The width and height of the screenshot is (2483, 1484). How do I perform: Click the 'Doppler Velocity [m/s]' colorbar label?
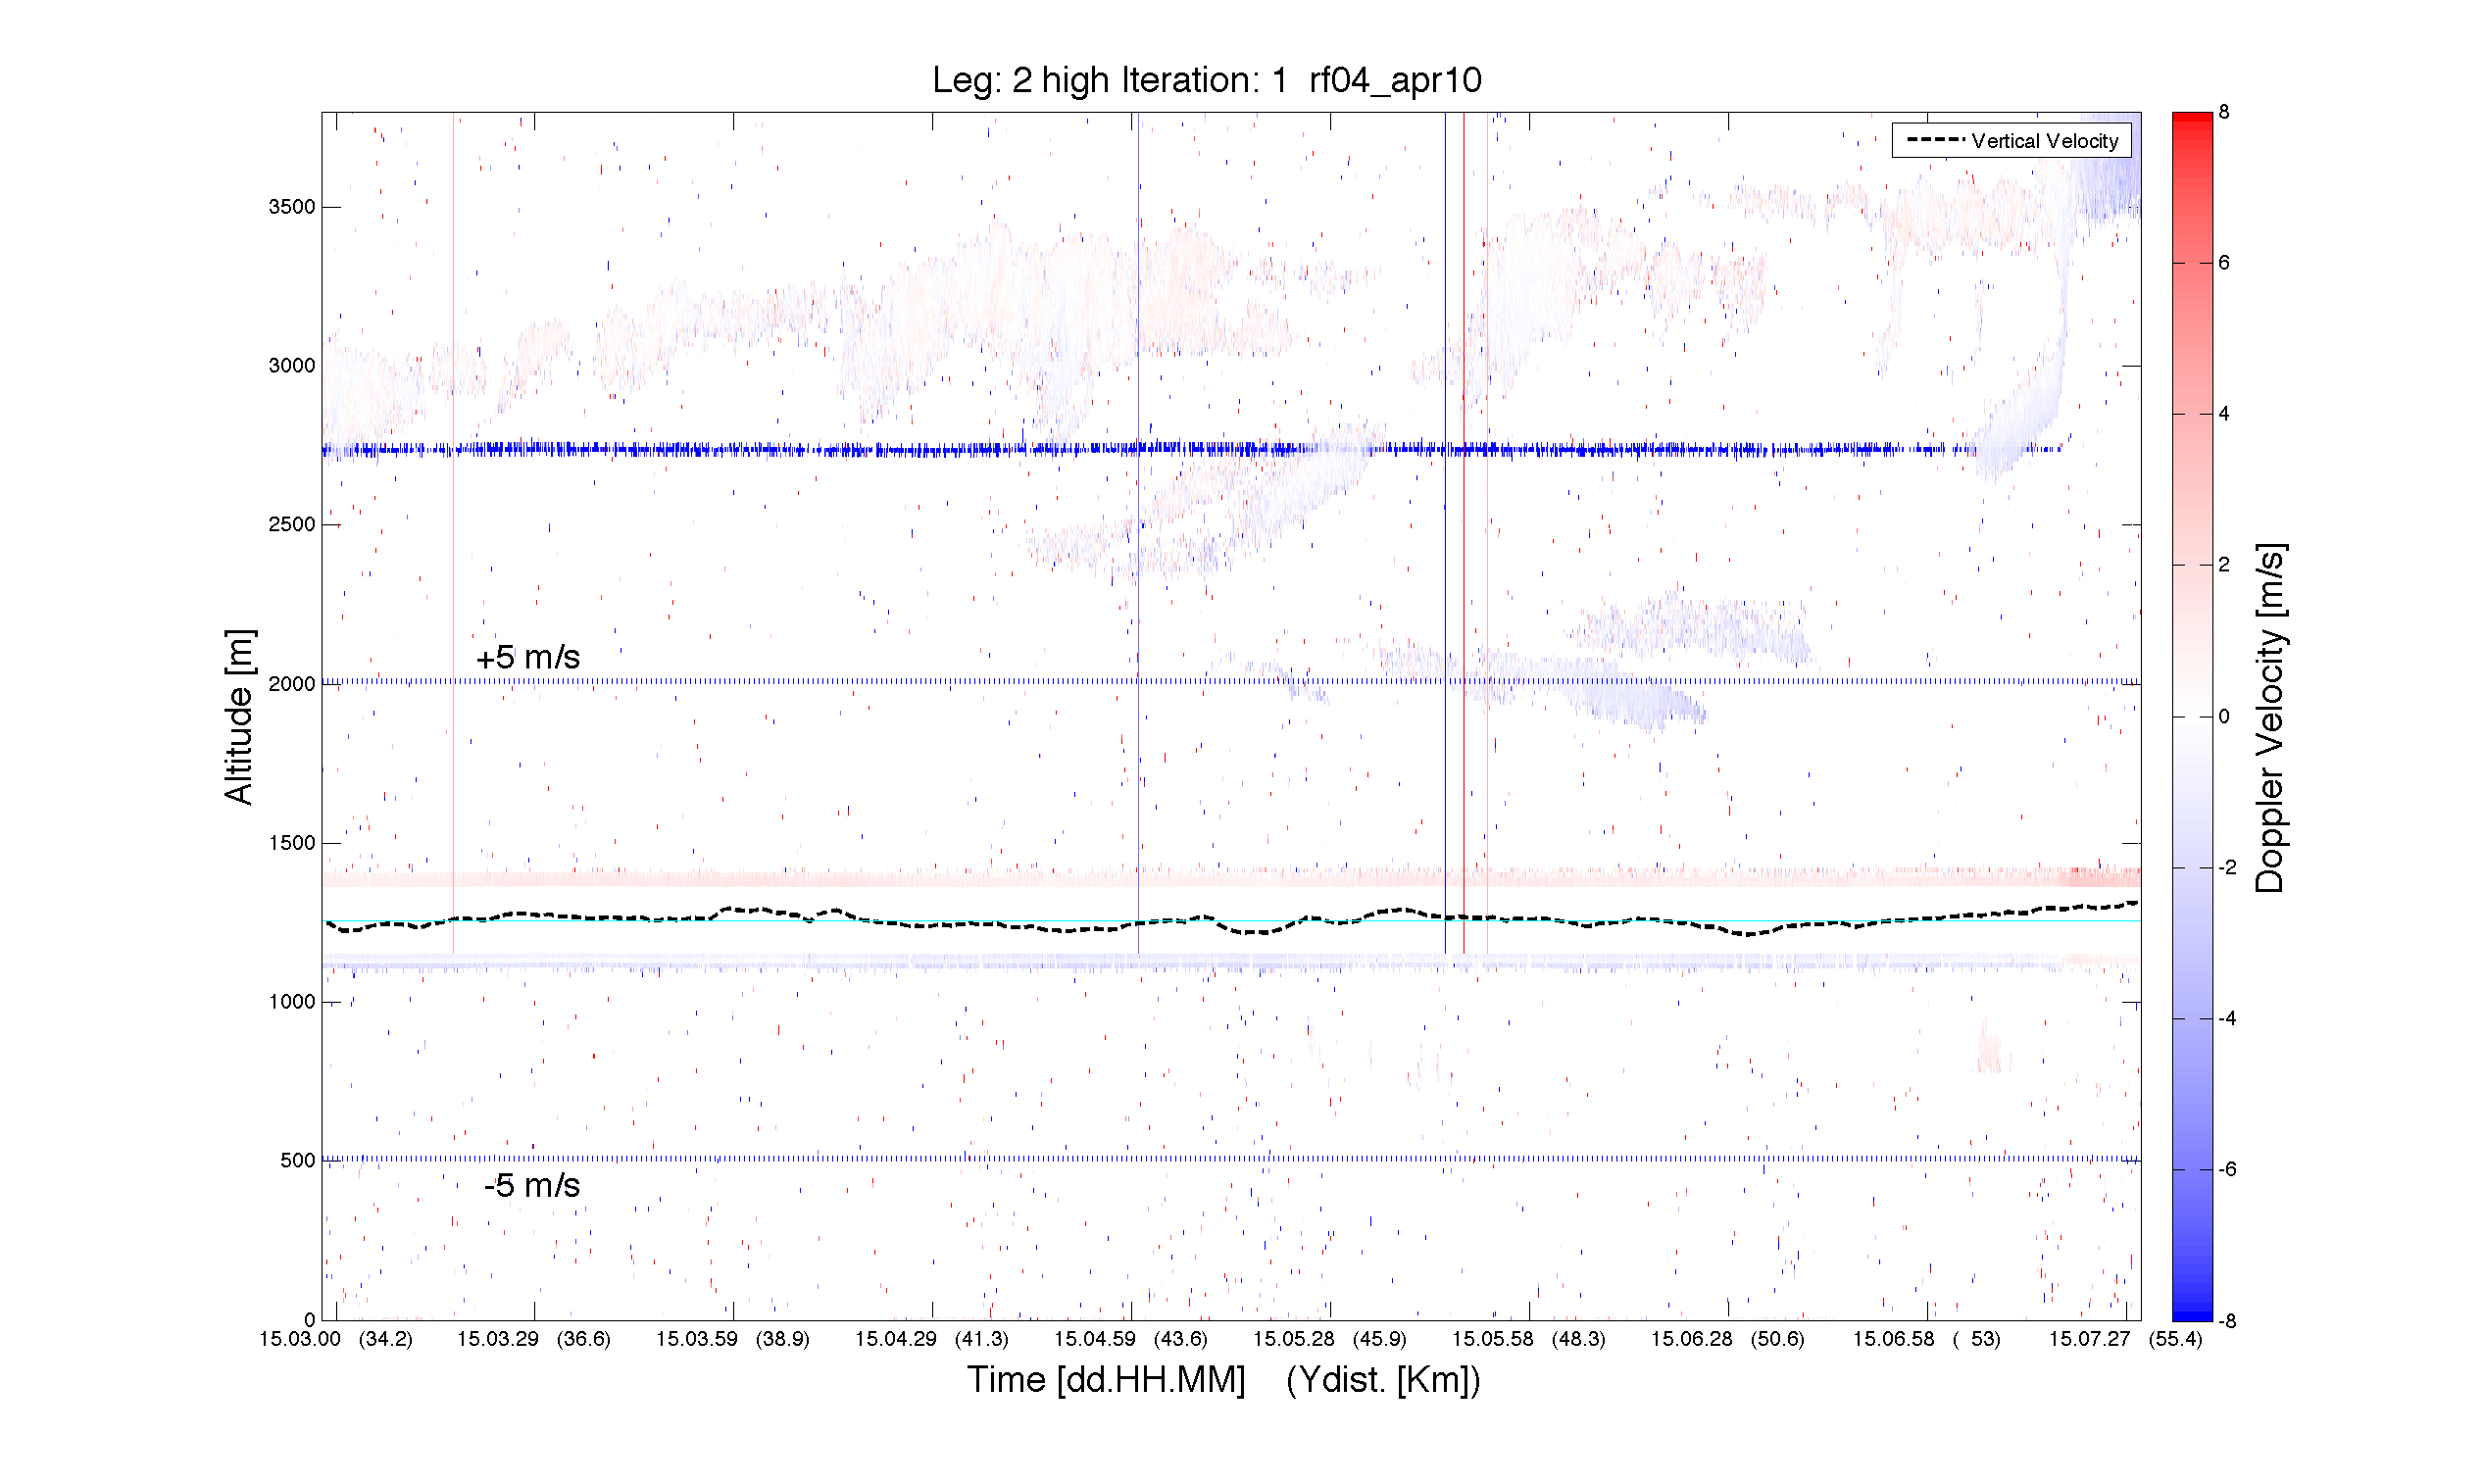(x=2270, y=718)
